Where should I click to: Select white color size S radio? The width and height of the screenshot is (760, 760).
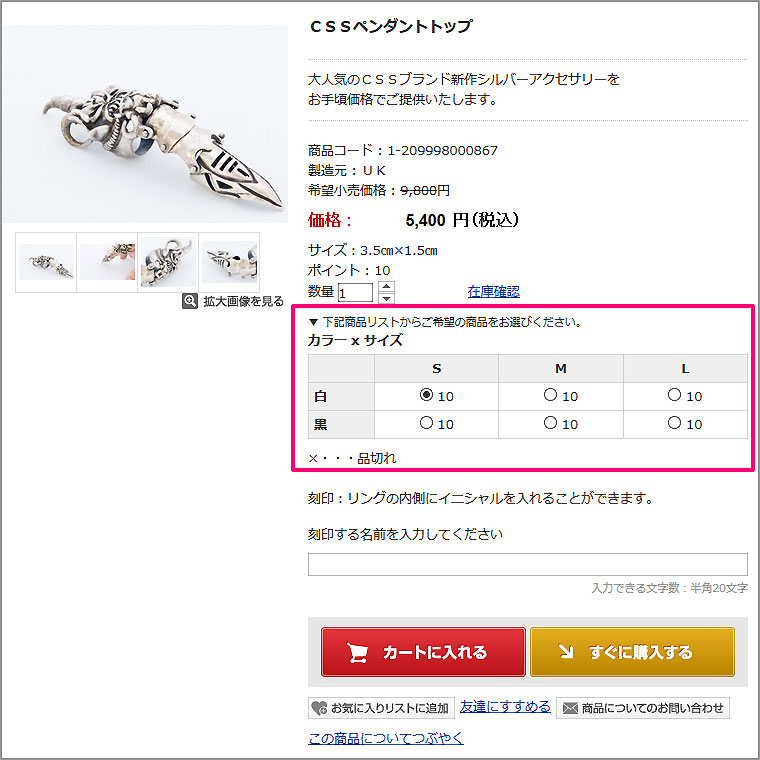point(426,395)
